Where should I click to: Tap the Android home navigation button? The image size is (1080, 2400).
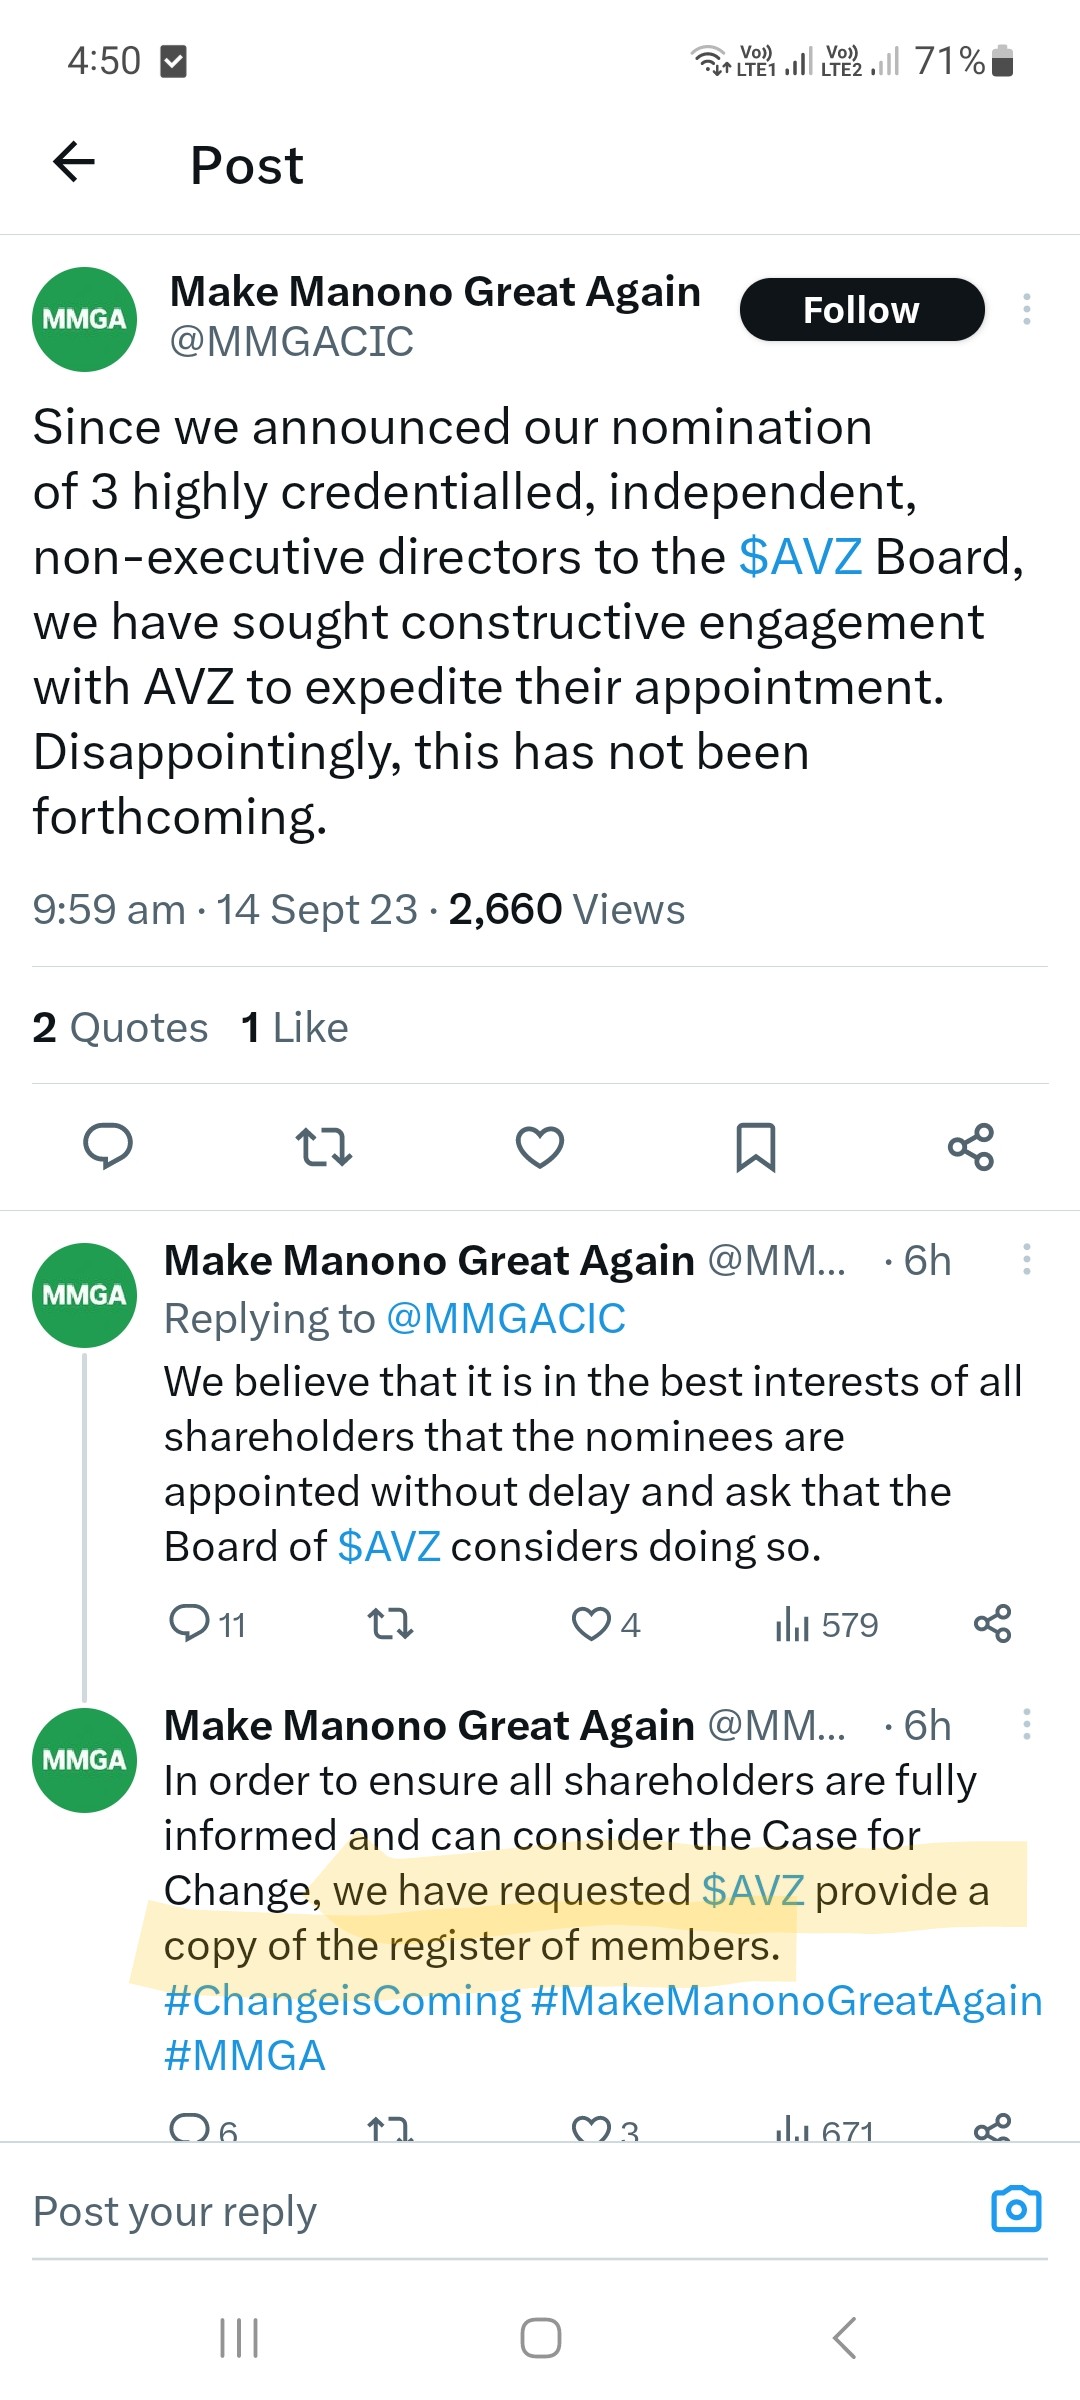pos(540,2338)
